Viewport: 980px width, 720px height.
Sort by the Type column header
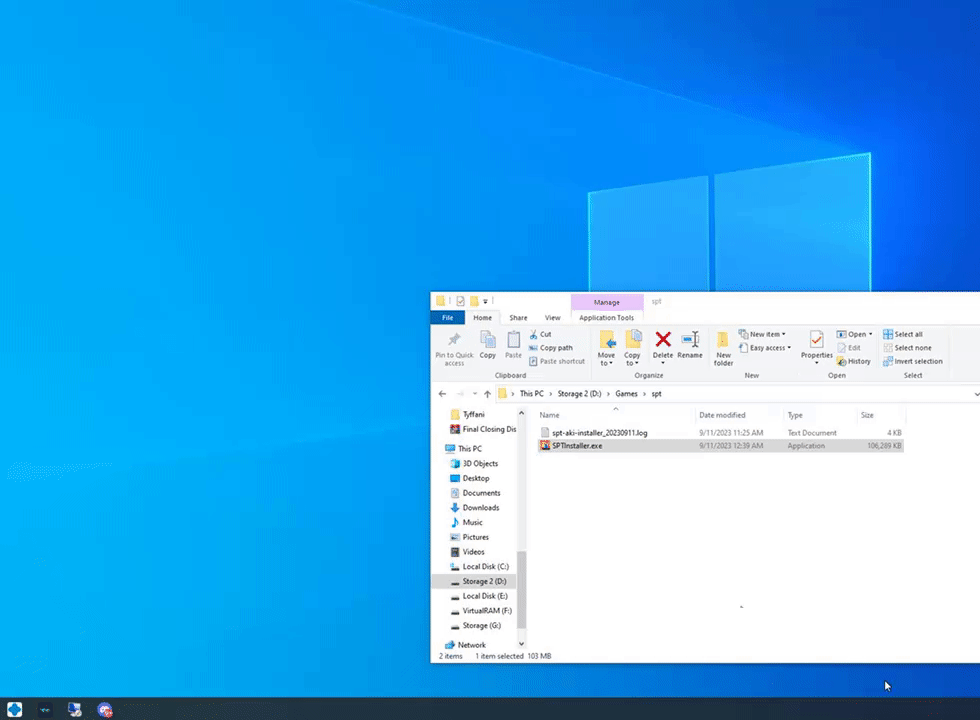[819, 415]
